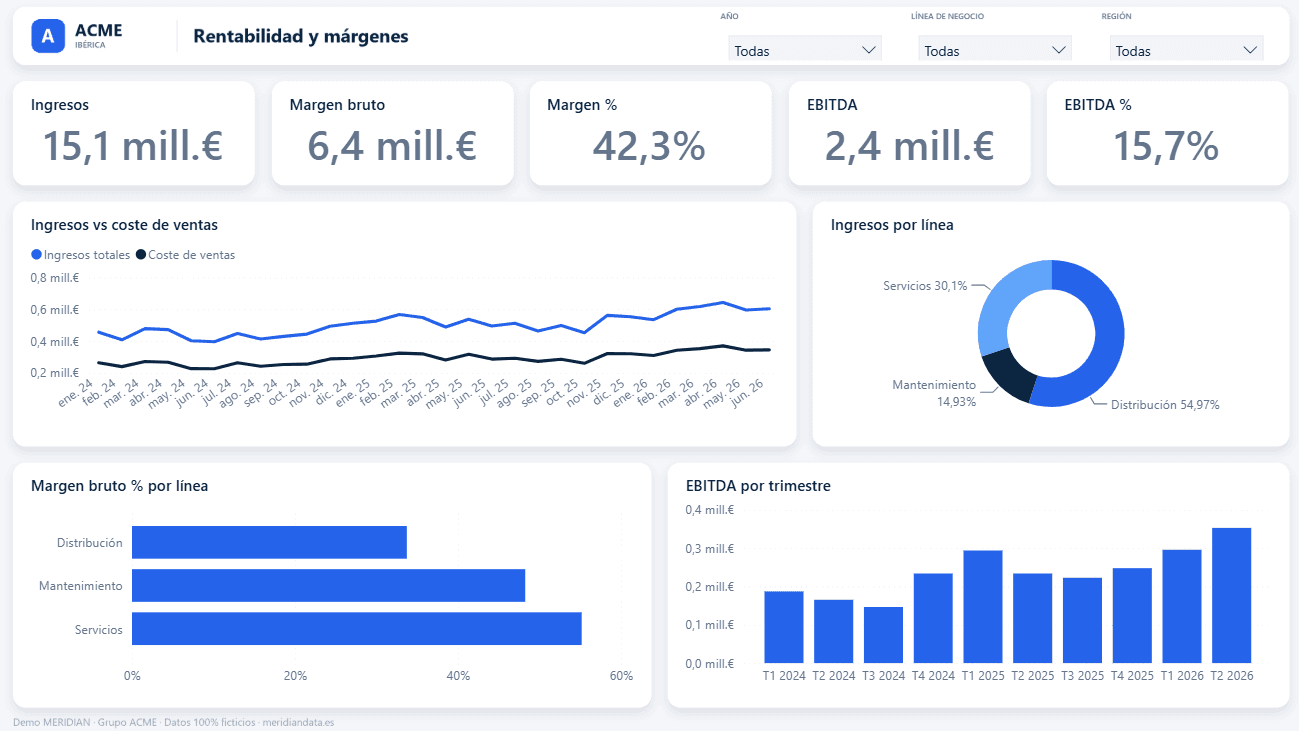Screen dimensions: 1299x731
Task: Click the Margen bruto % por línea title
Action: pos(120,486)
